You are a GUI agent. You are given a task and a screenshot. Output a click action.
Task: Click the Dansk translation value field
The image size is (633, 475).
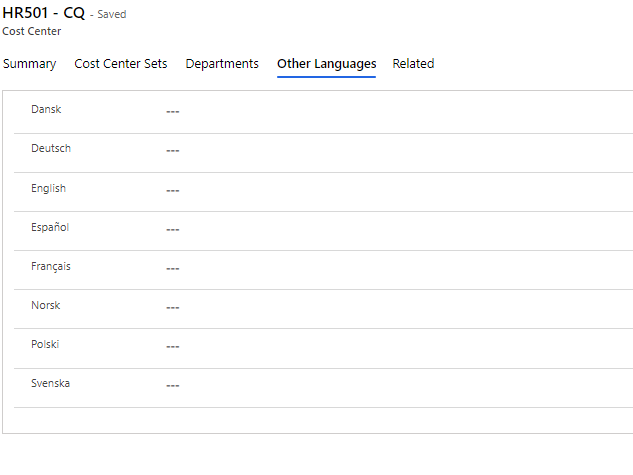(x=390, y=111)
